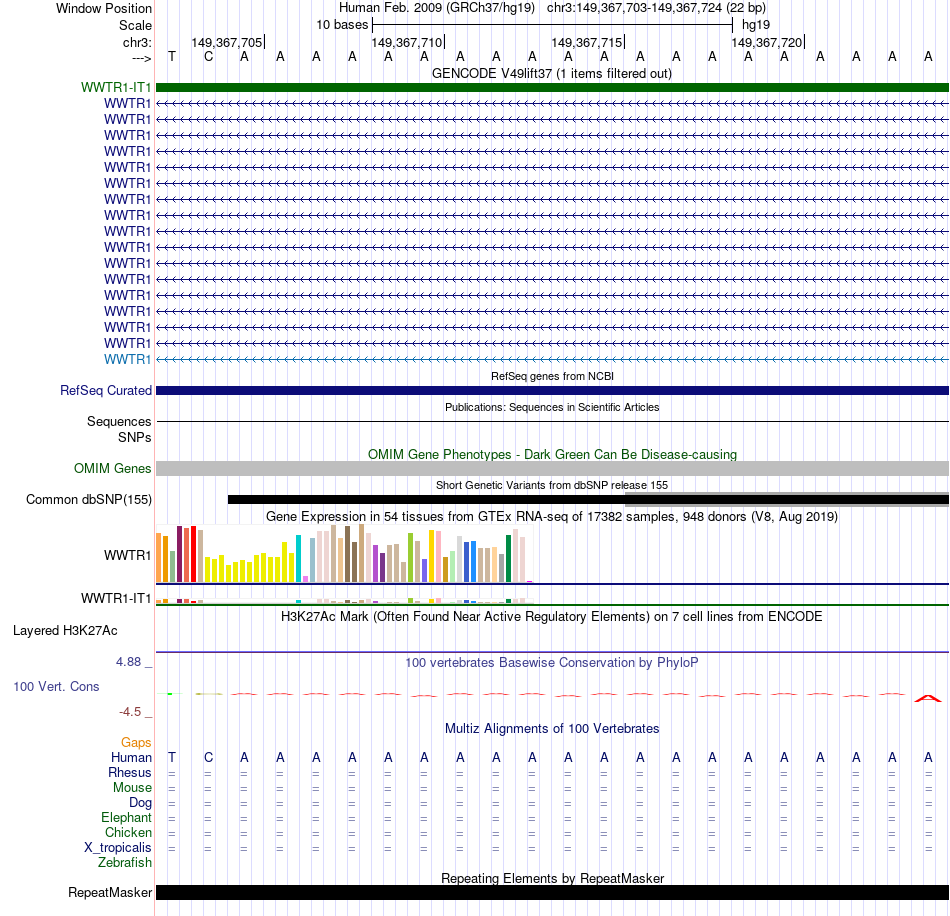This screenshot has width=950, height=916.
Task: Click the RefSeq Curated track label
Action: (x=105, y=390)
